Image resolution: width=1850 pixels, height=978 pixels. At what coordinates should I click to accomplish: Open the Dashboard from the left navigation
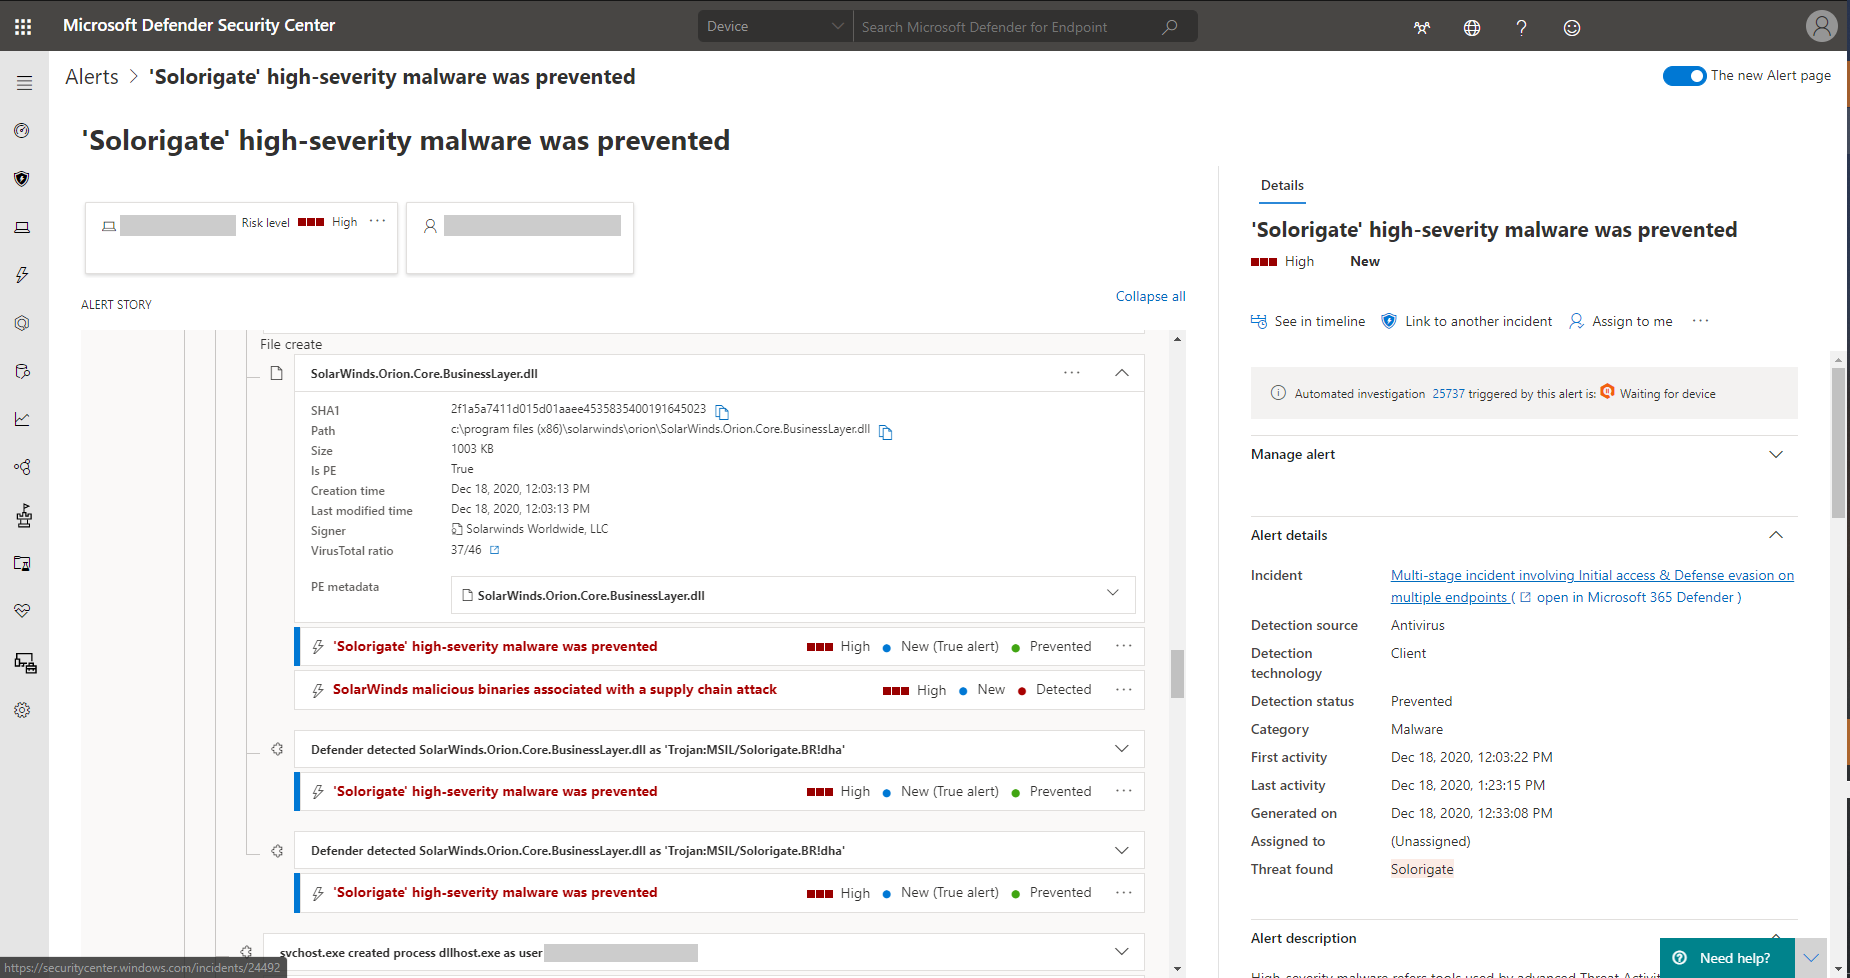click(22, 130)
